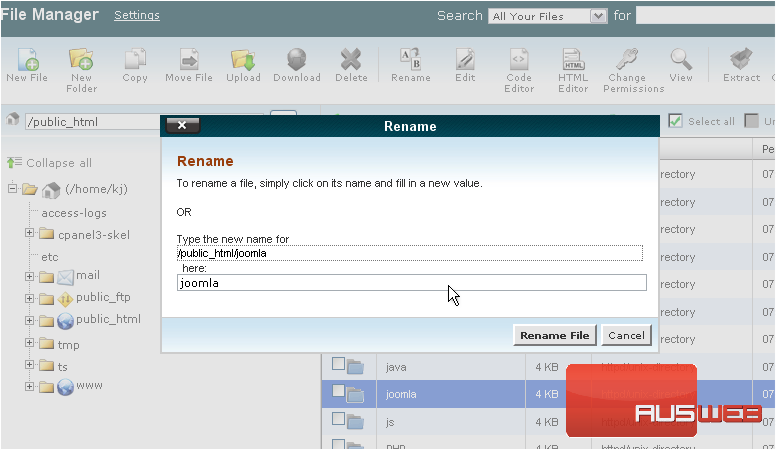This screenshot has width=776, height=450.
Task: Expand the cpanel3-skel folder node
Action: pos(30,234)
